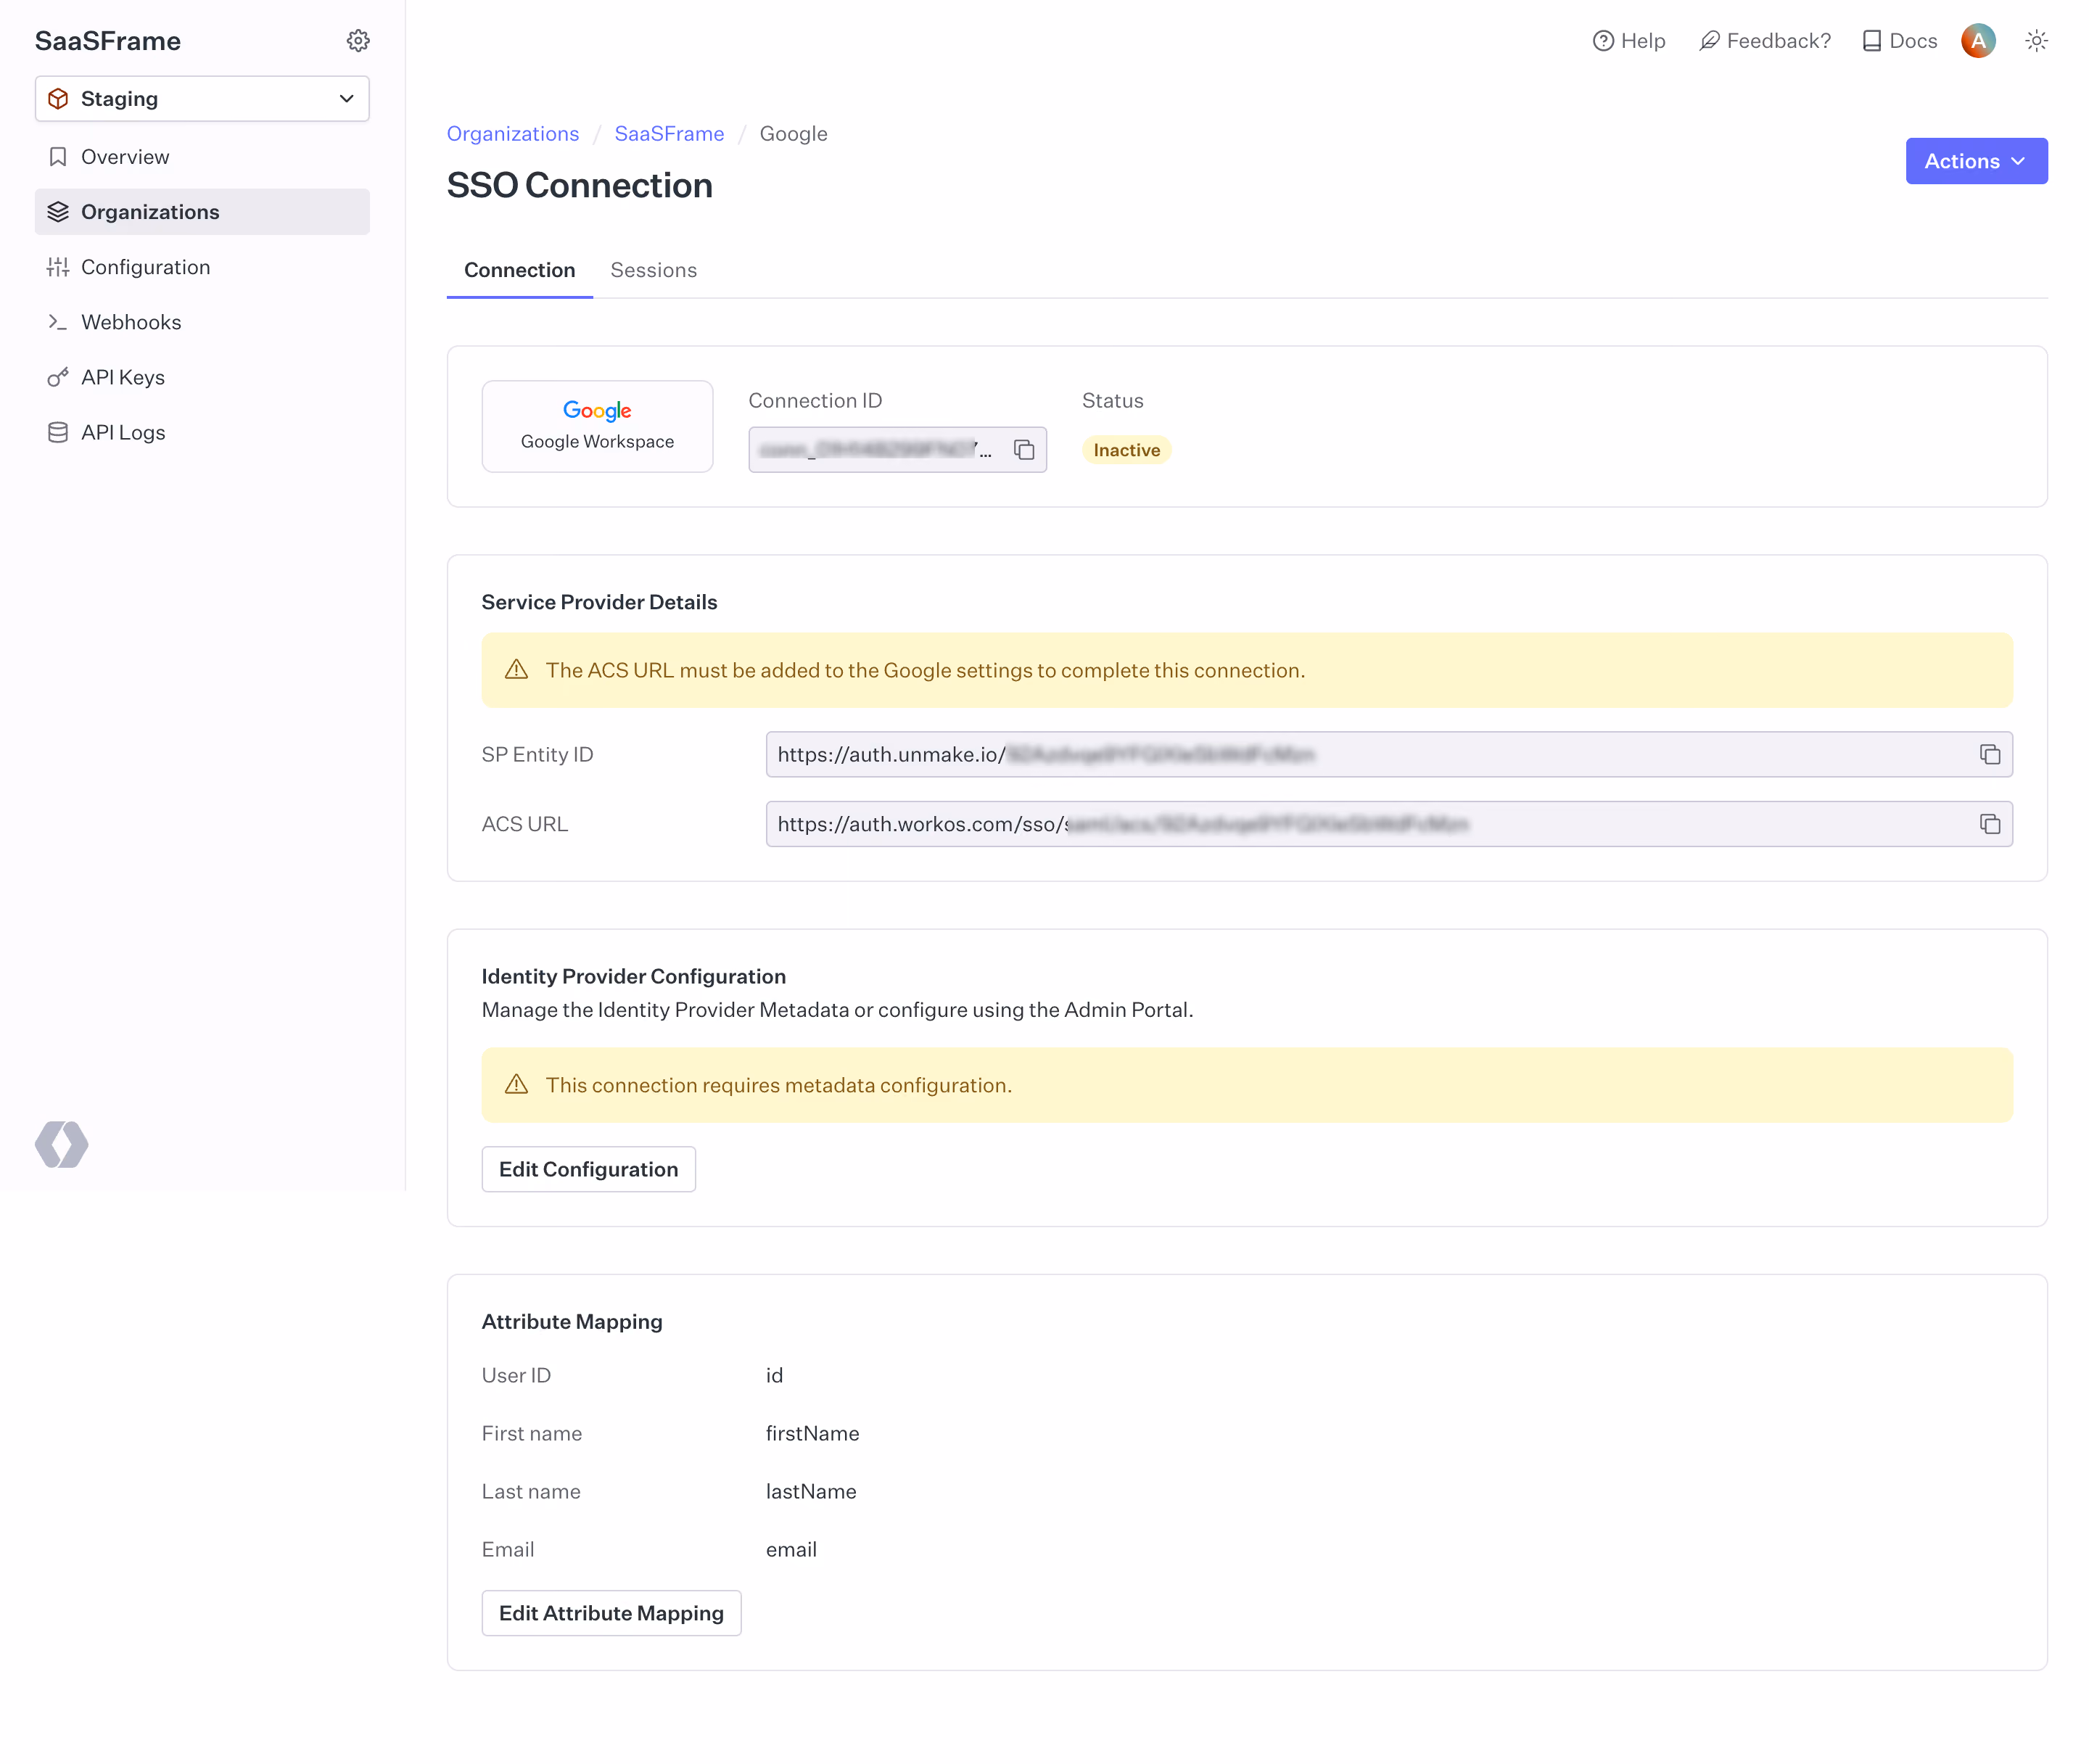Click the ACS URL warning banner text
This screenshot has width=2089, height=1764.
(925, 670)
